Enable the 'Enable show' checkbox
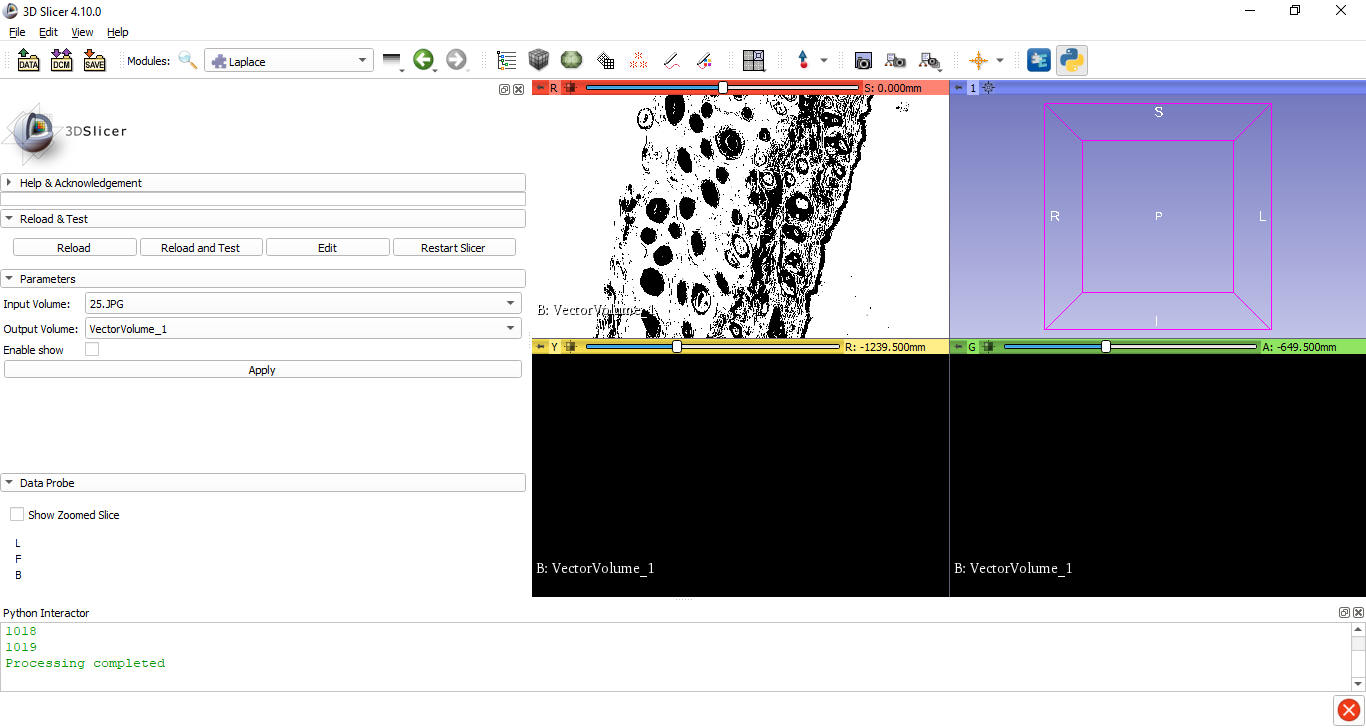The image size is (1366, 728). tap(92, 350)
